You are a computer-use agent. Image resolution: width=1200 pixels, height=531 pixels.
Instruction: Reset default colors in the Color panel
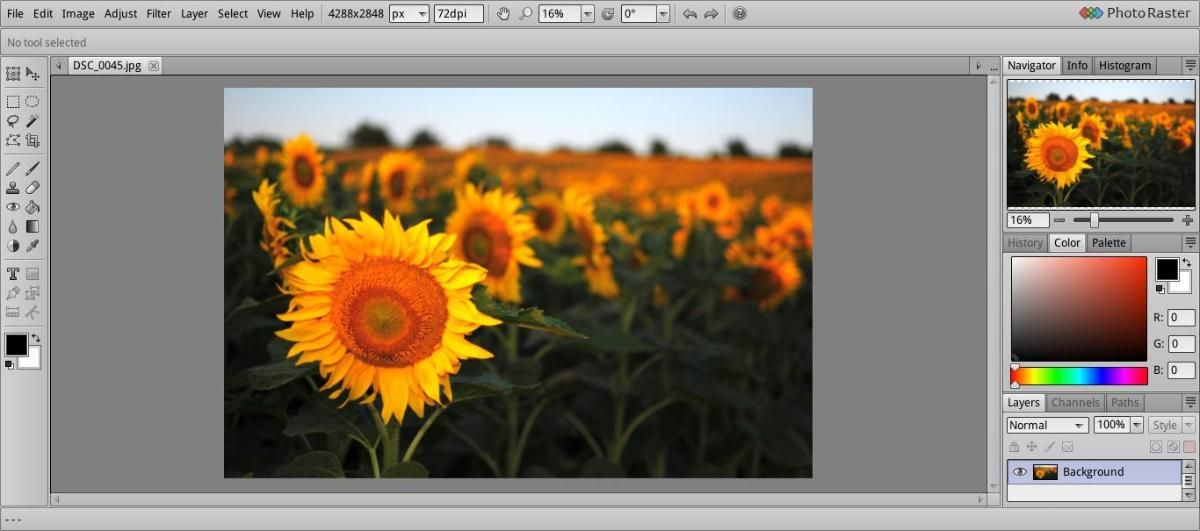point(1160,289)
